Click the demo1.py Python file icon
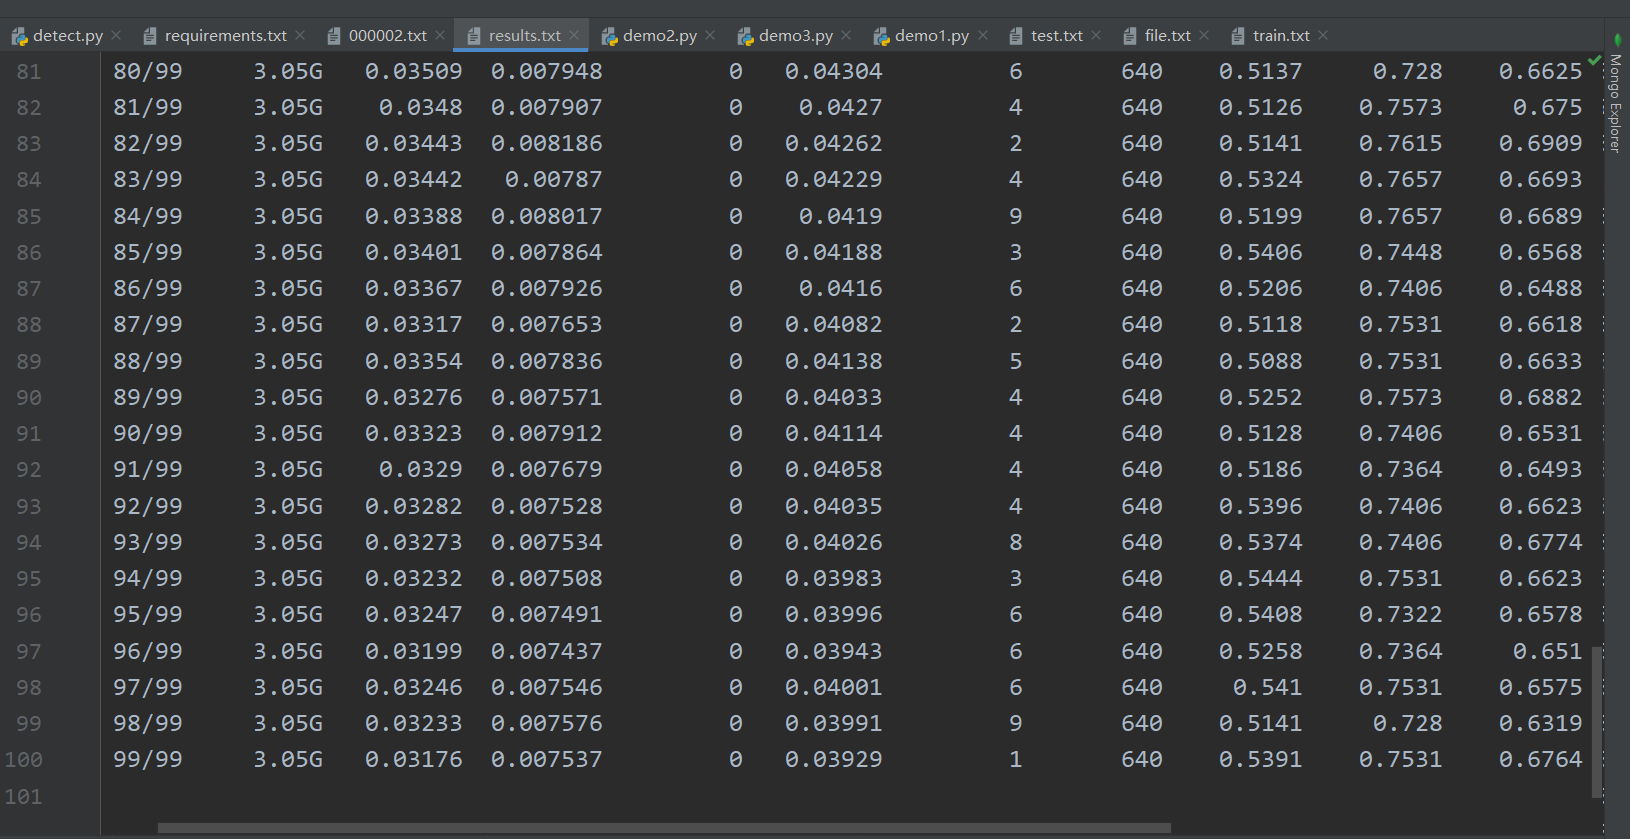 (881, 36)
